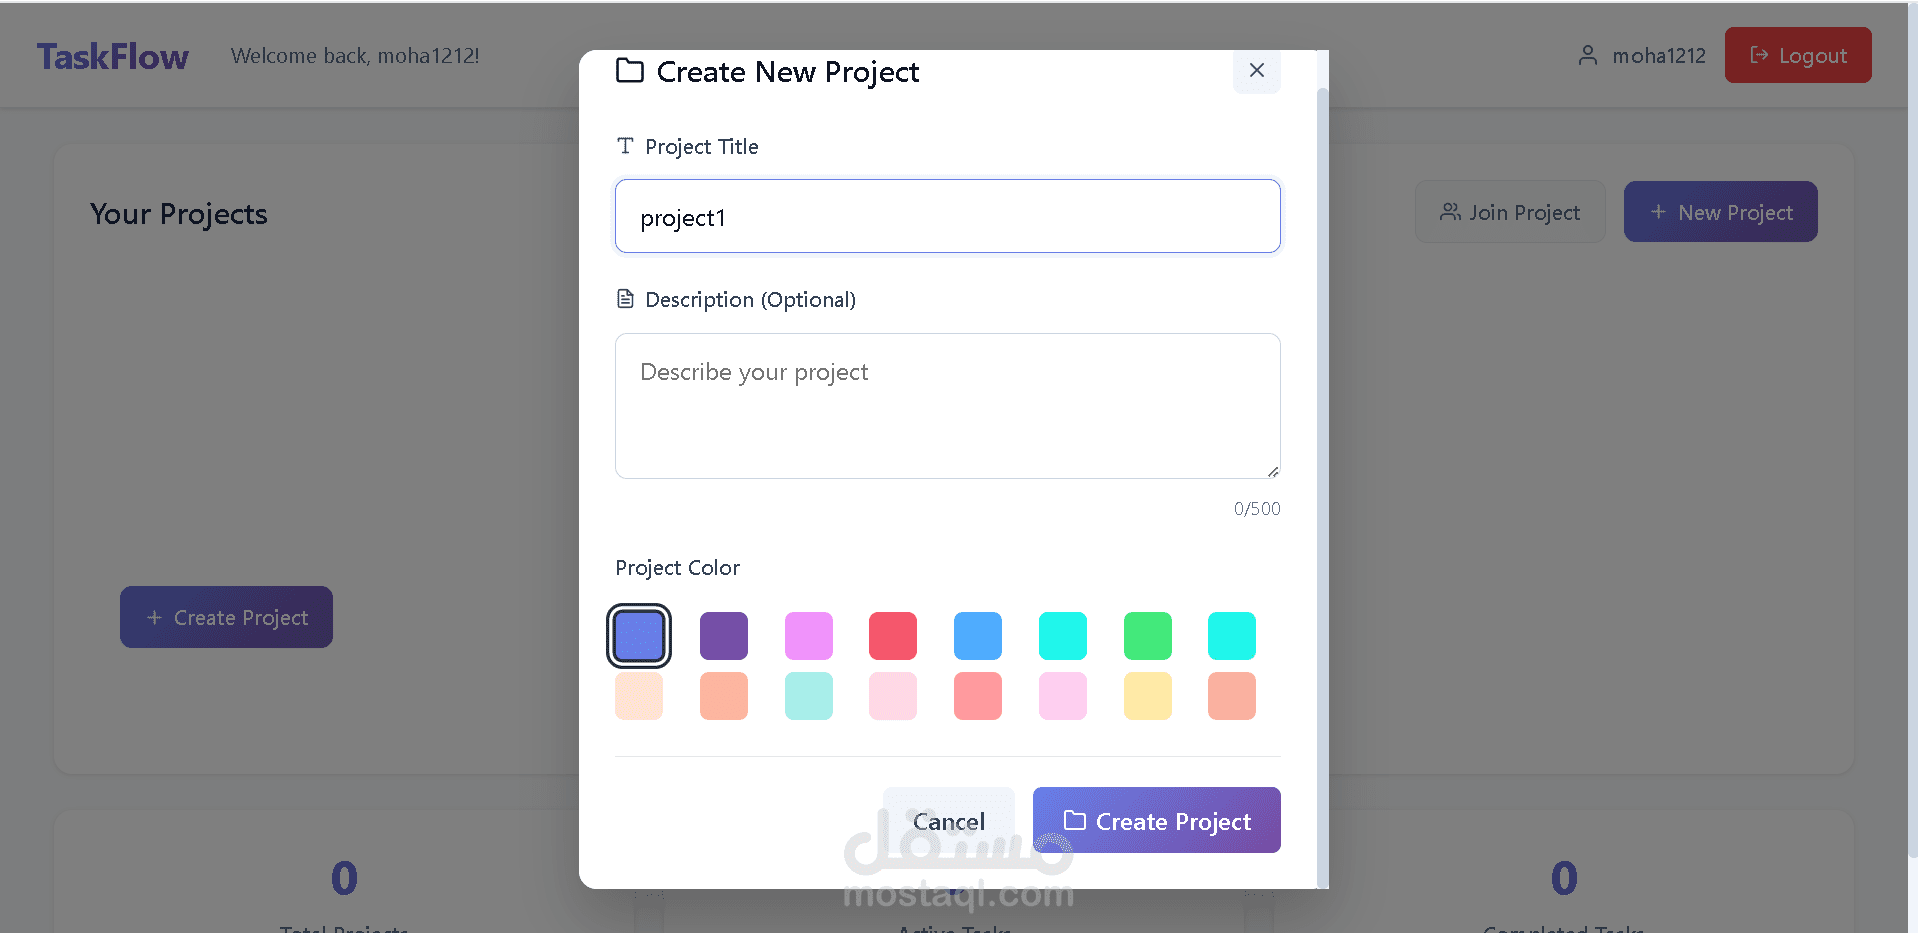
Task: Cancel the new project dialog
Action: click(948, 821)
